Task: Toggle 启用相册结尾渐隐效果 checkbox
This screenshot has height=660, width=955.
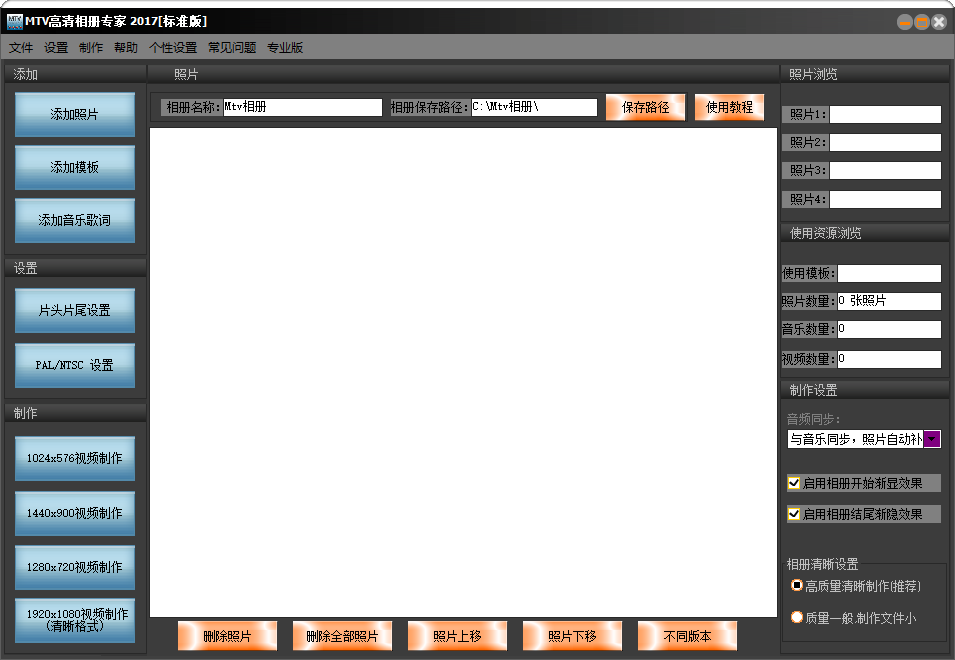Action: (794, 514)
